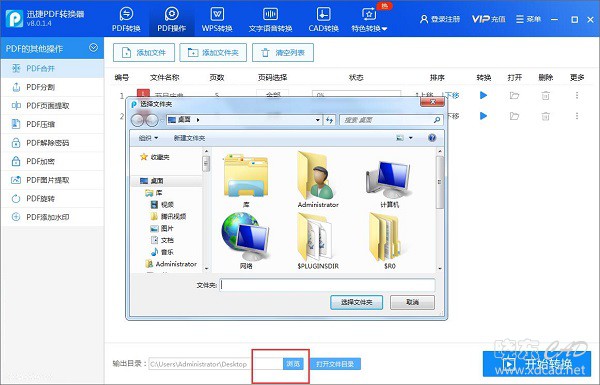The height and width of the screenshot is (385, 600).
Task: Select 文档 in the navigation tree
Action: (162, 240)
